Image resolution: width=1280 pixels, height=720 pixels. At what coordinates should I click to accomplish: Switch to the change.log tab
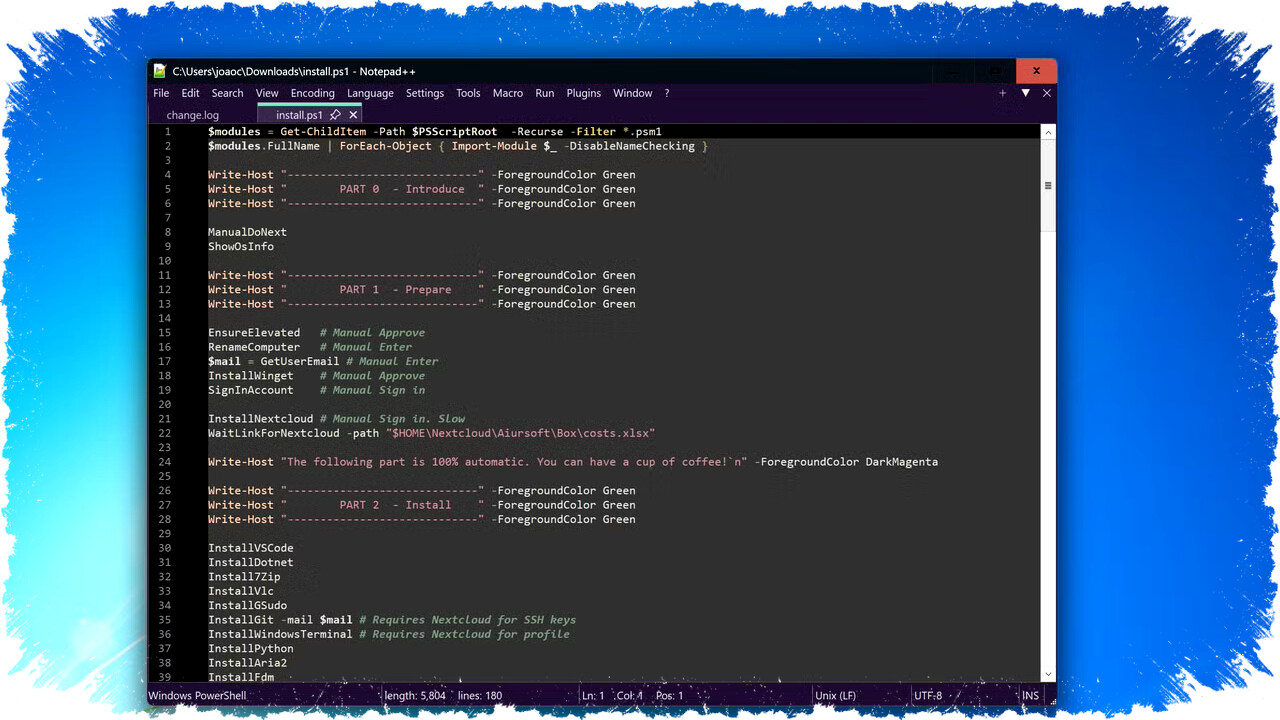coord(193,115)
